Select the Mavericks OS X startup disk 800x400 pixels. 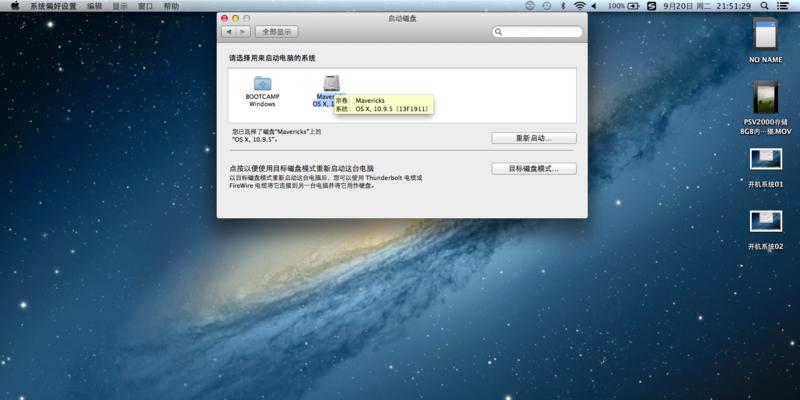point(331,91)
